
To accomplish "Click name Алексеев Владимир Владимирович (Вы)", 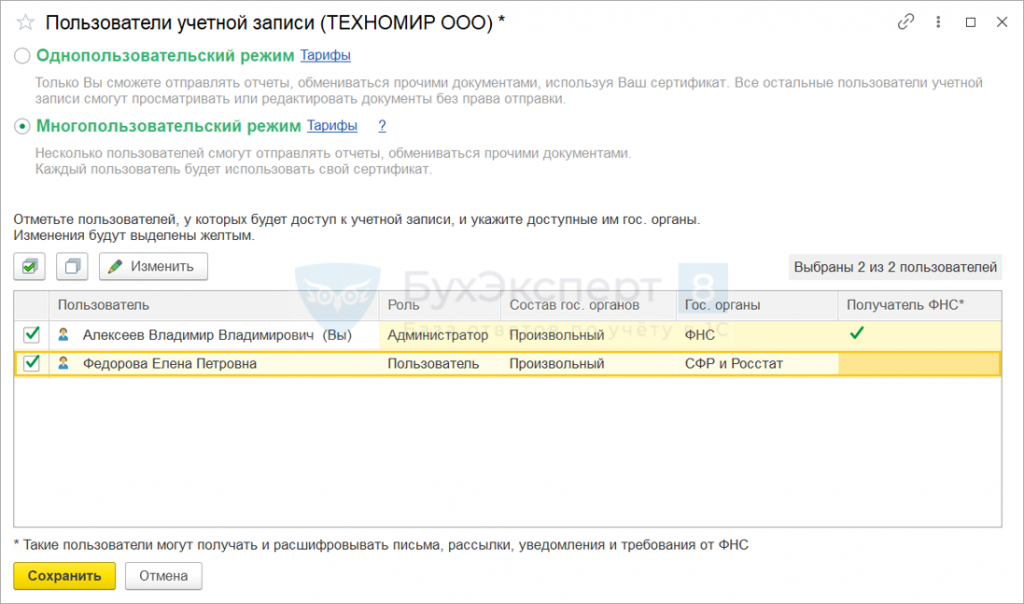I will (x=217, y=335).
